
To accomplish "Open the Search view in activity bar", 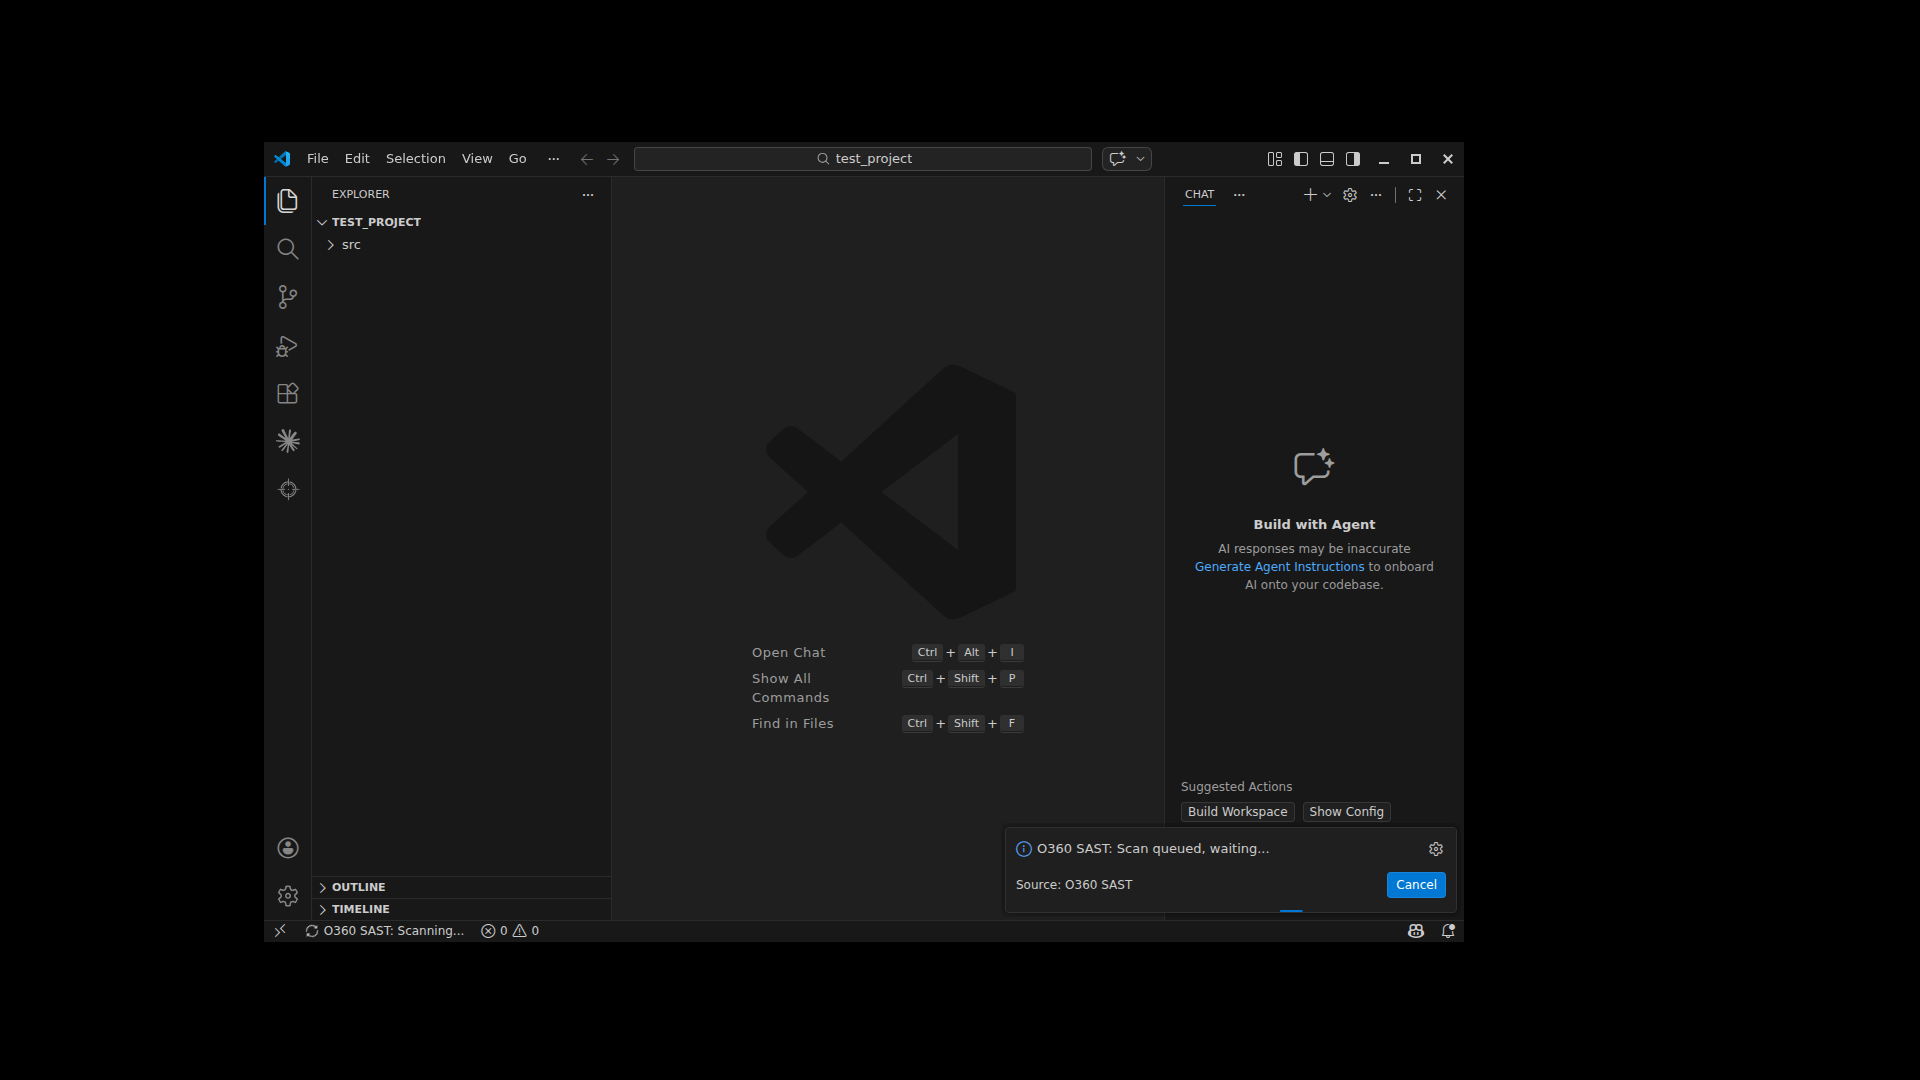I will (x=288, y=249).
